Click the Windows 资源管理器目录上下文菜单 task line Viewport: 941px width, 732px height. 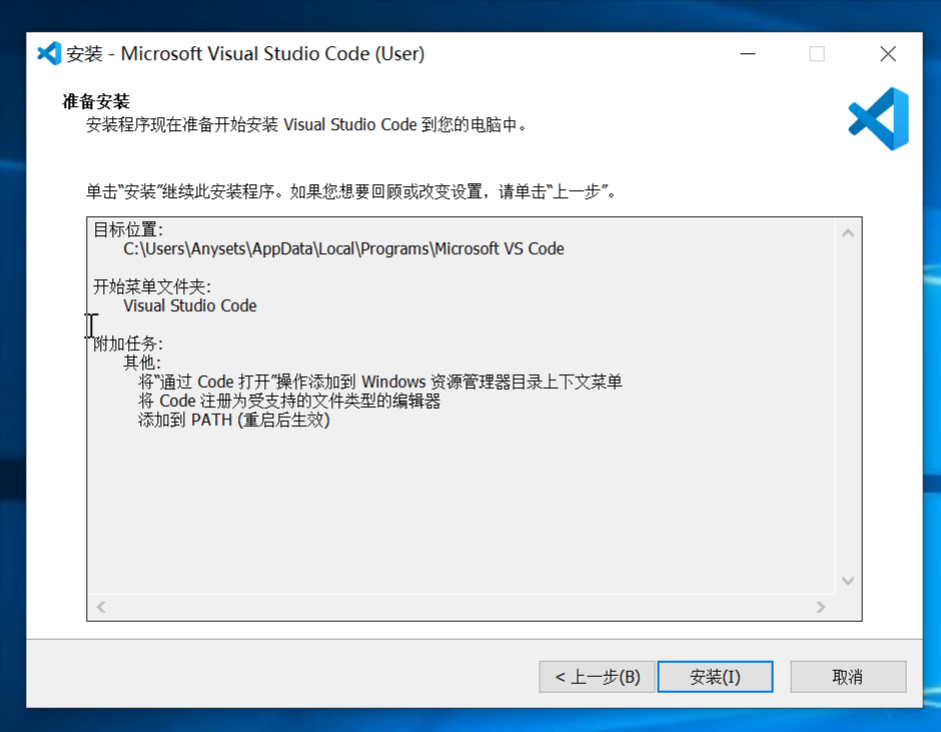click(x=380, y=382)
